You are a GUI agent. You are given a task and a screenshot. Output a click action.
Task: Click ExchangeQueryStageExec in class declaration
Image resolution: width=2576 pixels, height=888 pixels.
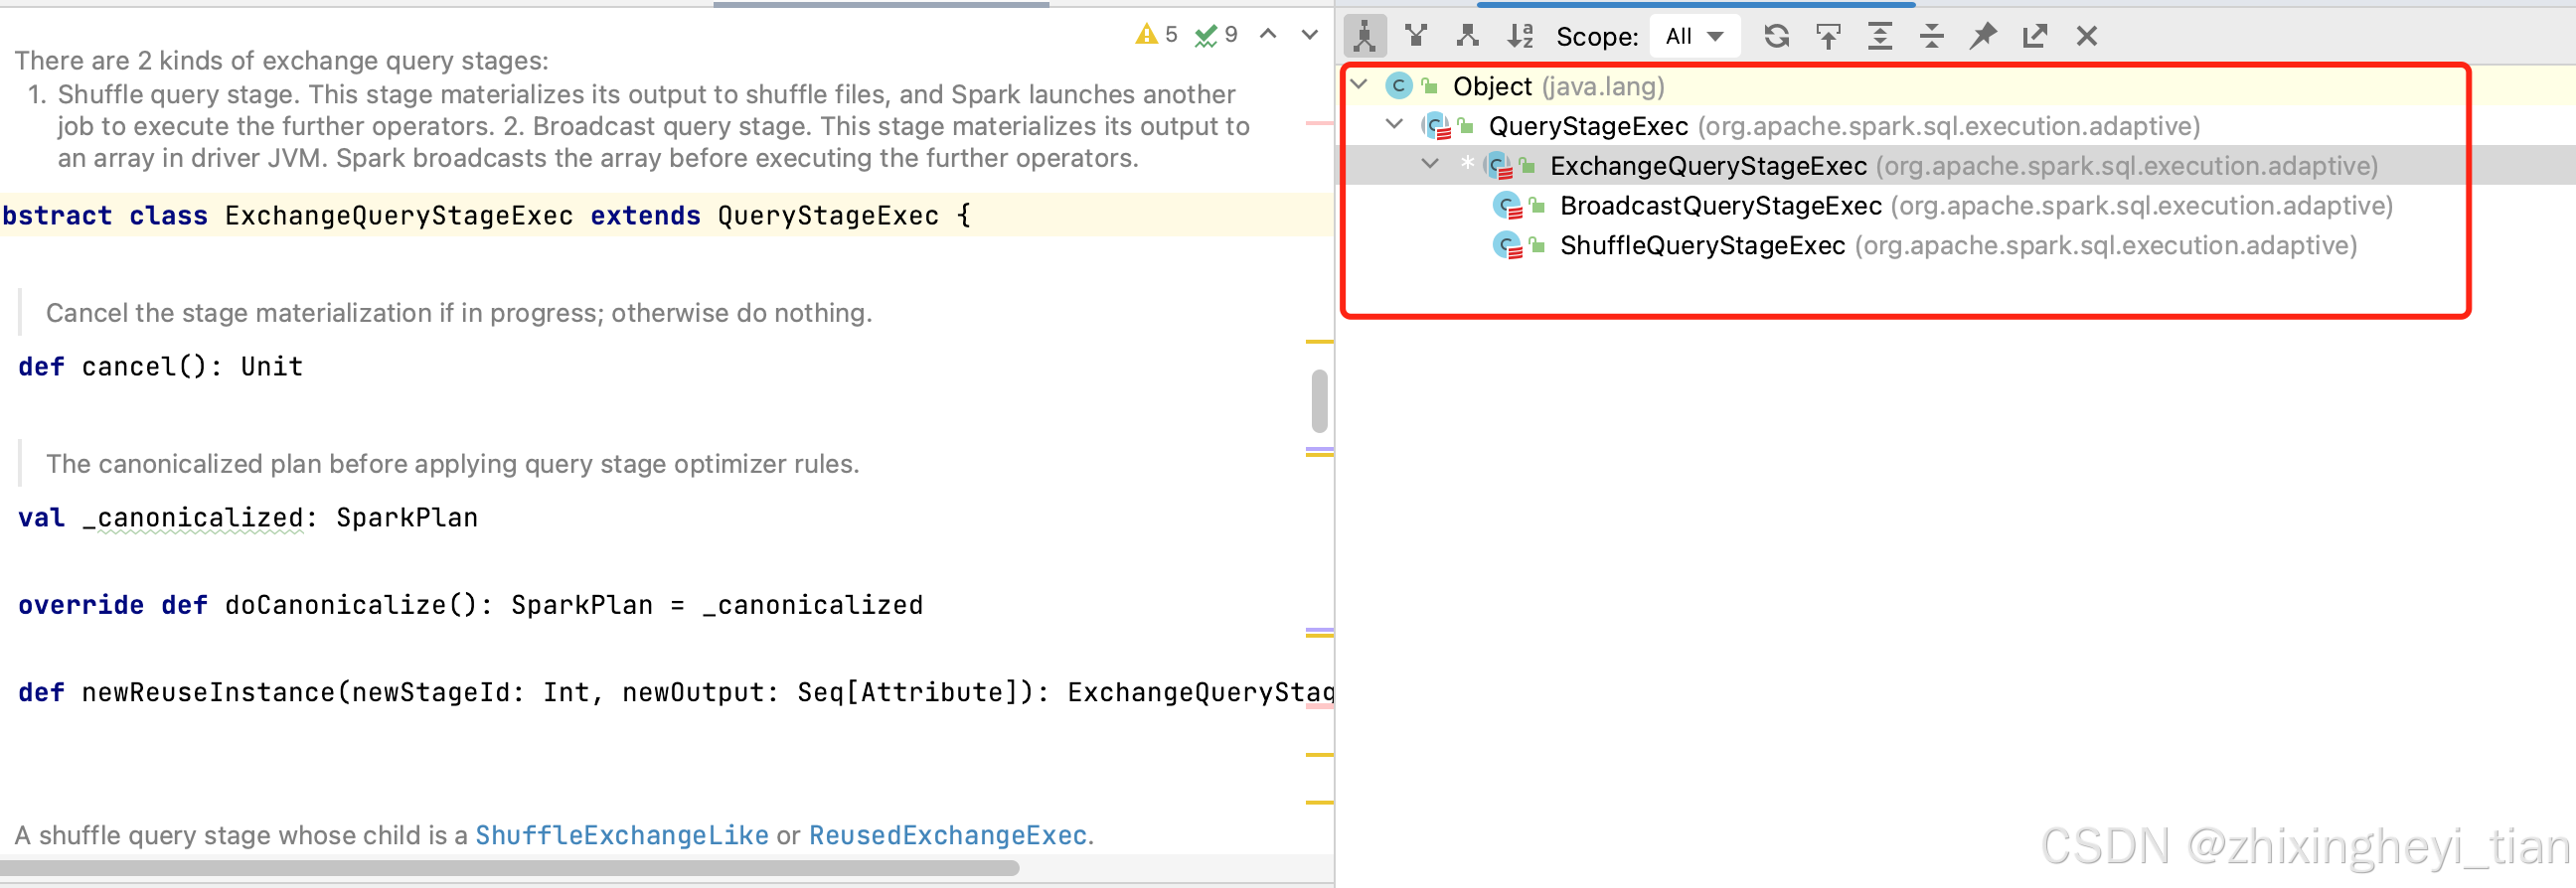[x=399, y=216]
